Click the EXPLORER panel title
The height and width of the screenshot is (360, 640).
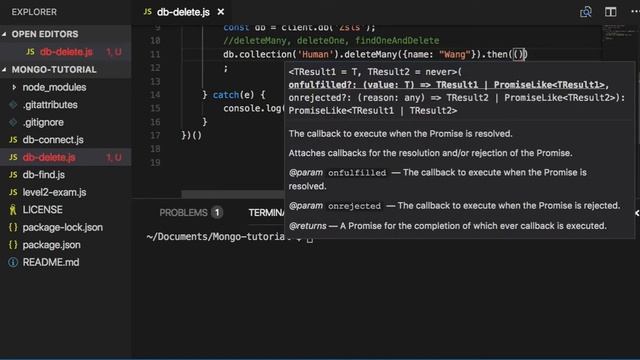[34, 12]
